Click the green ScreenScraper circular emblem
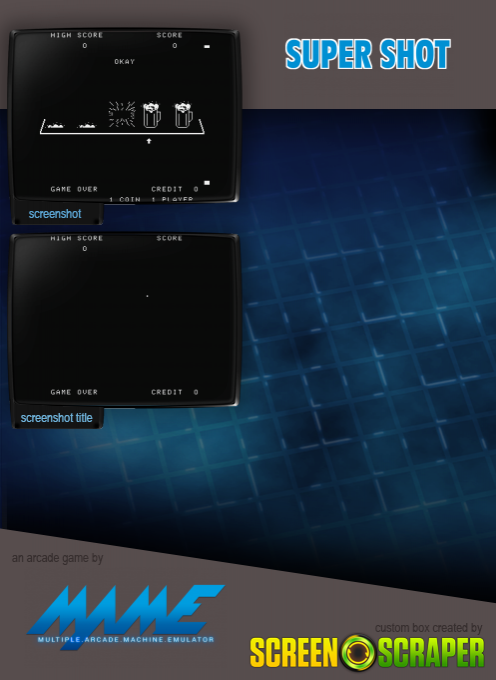This screenshot has height=680, width=496. click(358, 653)
